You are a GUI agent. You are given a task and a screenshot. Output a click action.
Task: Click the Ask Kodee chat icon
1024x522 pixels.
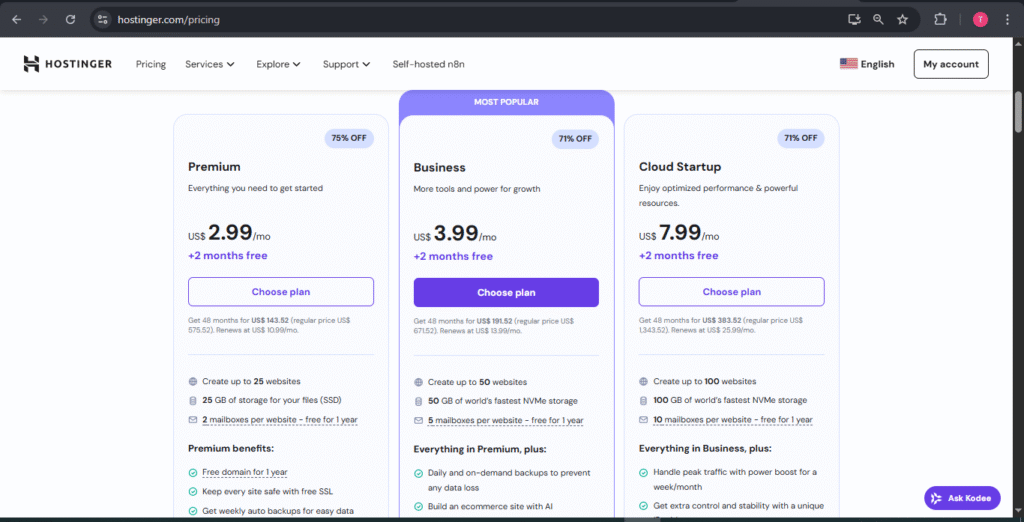936,498
